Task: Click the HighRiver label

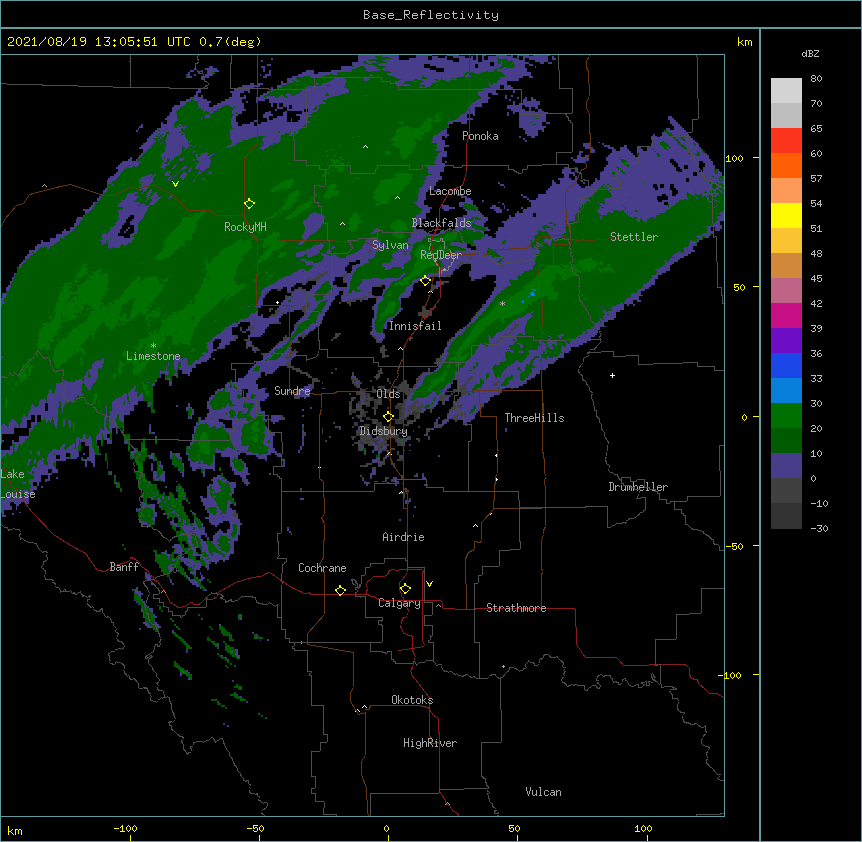Action: coord(430,743)
